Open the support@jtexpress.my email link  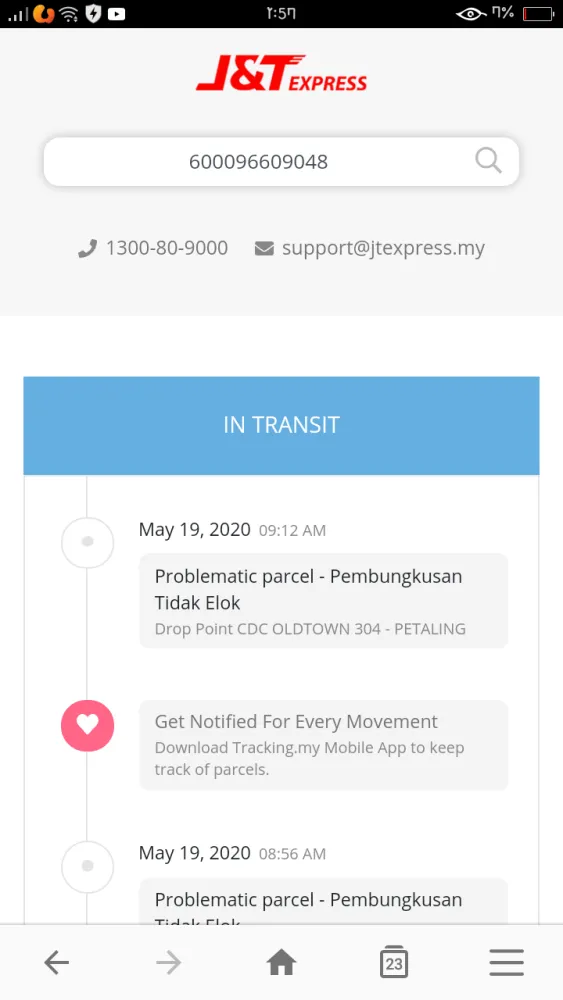(x=383, y=248)
